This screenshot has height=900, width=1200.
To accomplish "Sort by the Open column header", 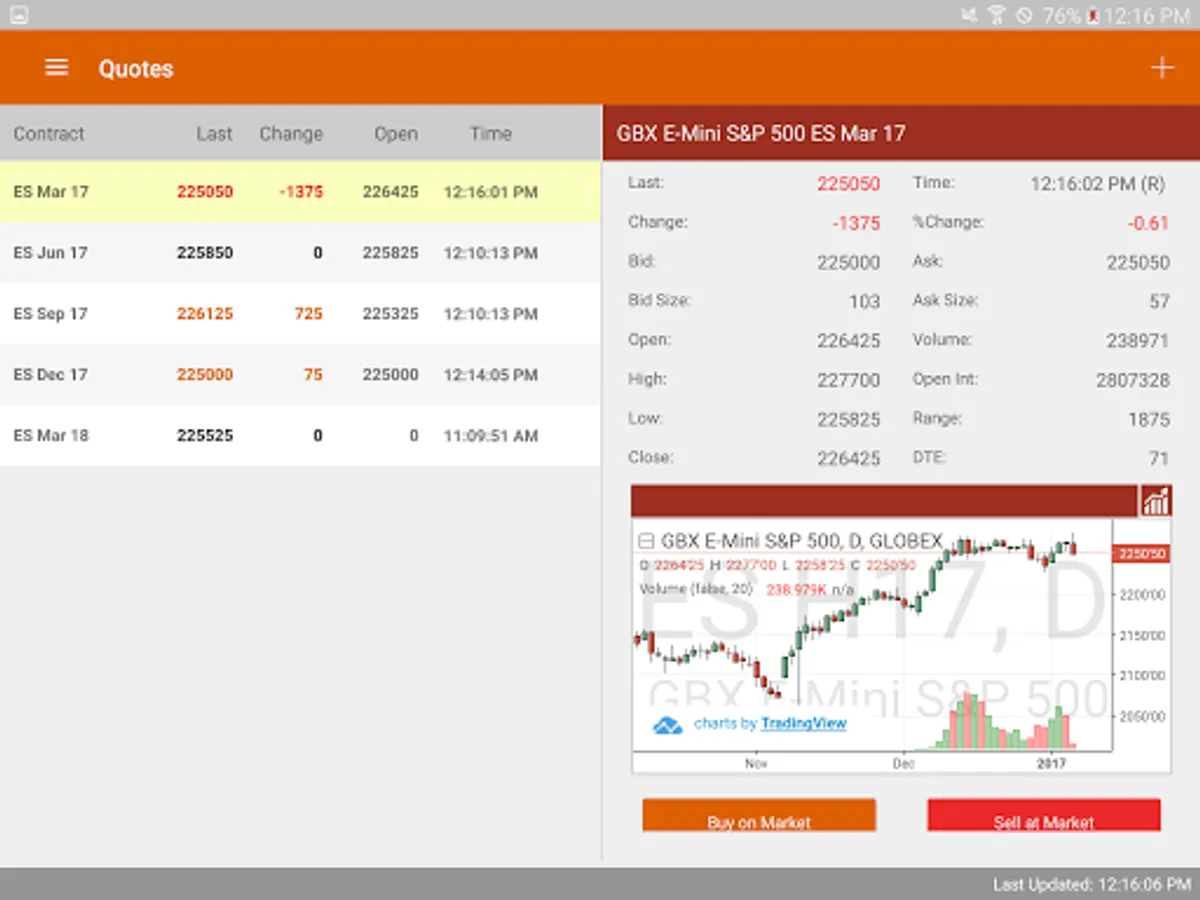I will click(x=396, y=134).
